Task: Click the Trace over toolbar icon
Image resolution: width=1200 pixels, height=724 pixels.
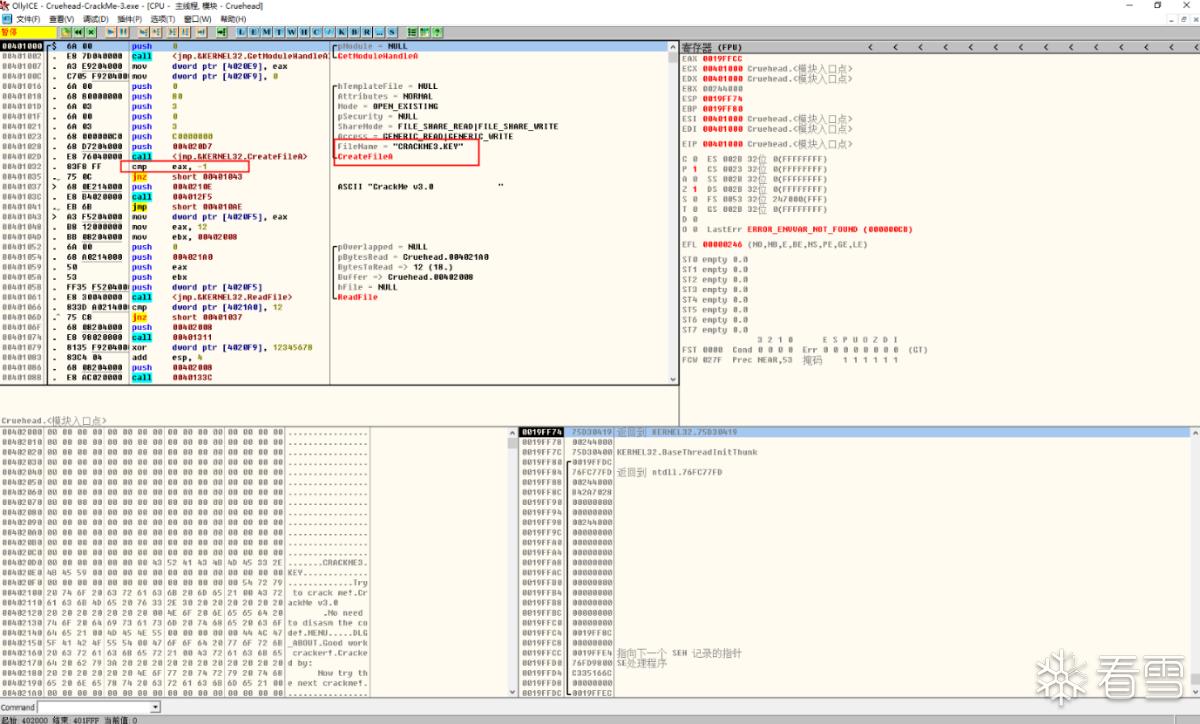Action: [x=184, y=32]
